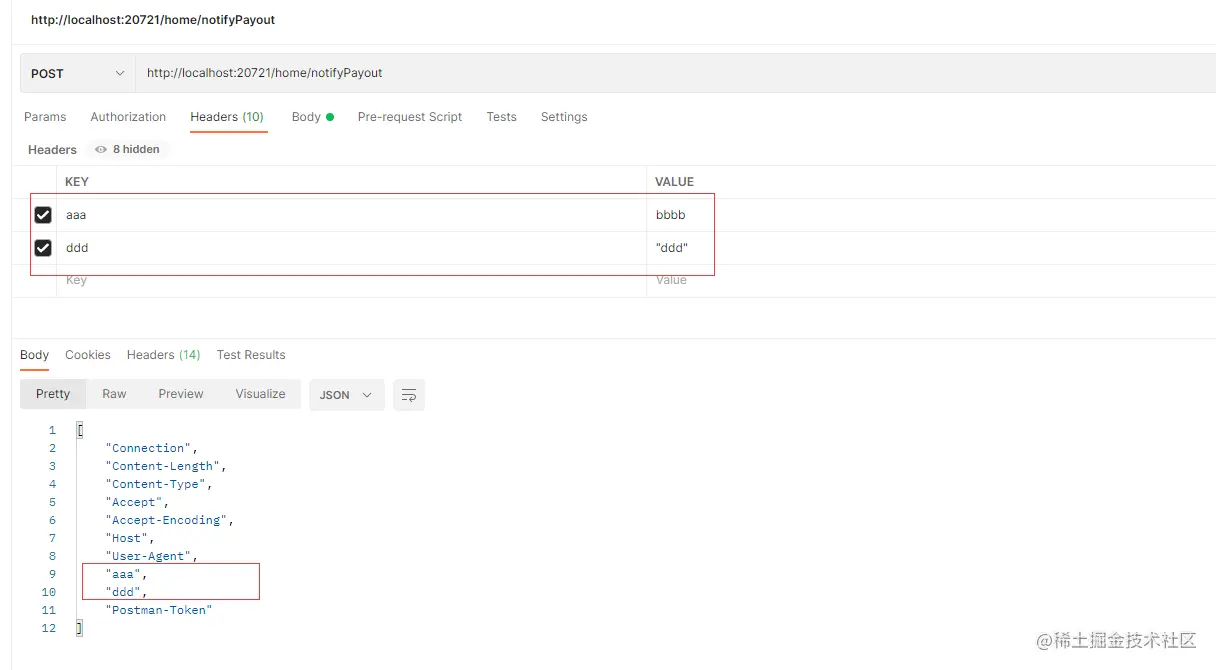Click the request title at top
The height and width of the screenshot is (670, 1216).
click(153, 20)
